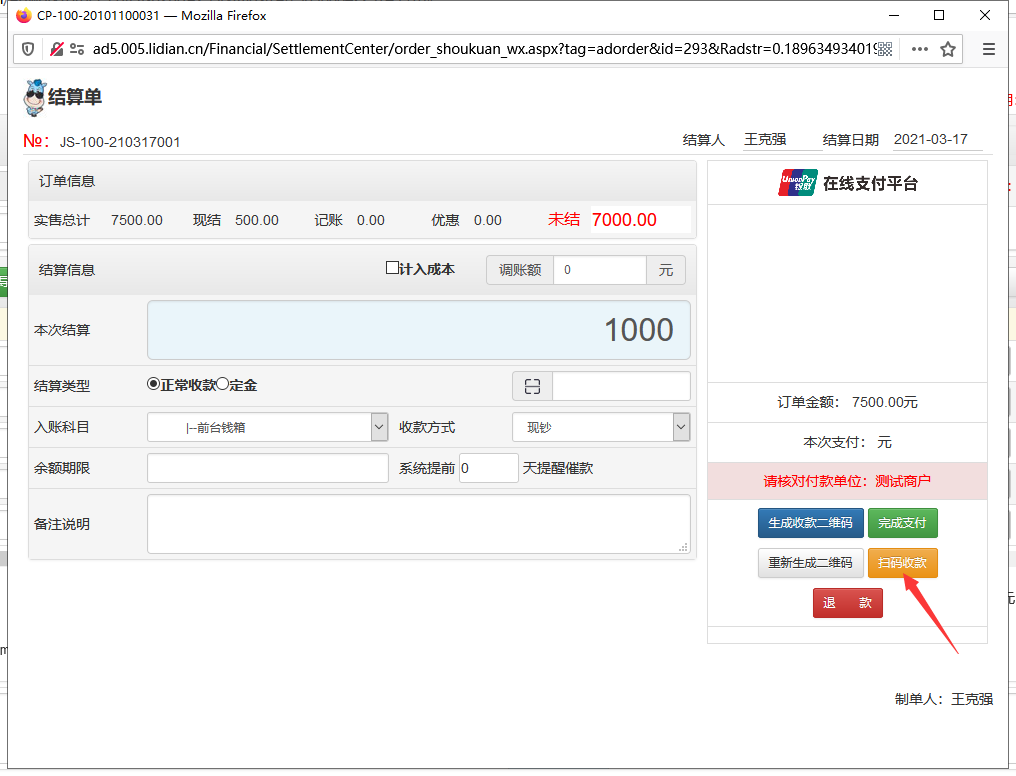Minimize the Firefox window
This screenshot has height=776, width=1016.
click(894, 16)
